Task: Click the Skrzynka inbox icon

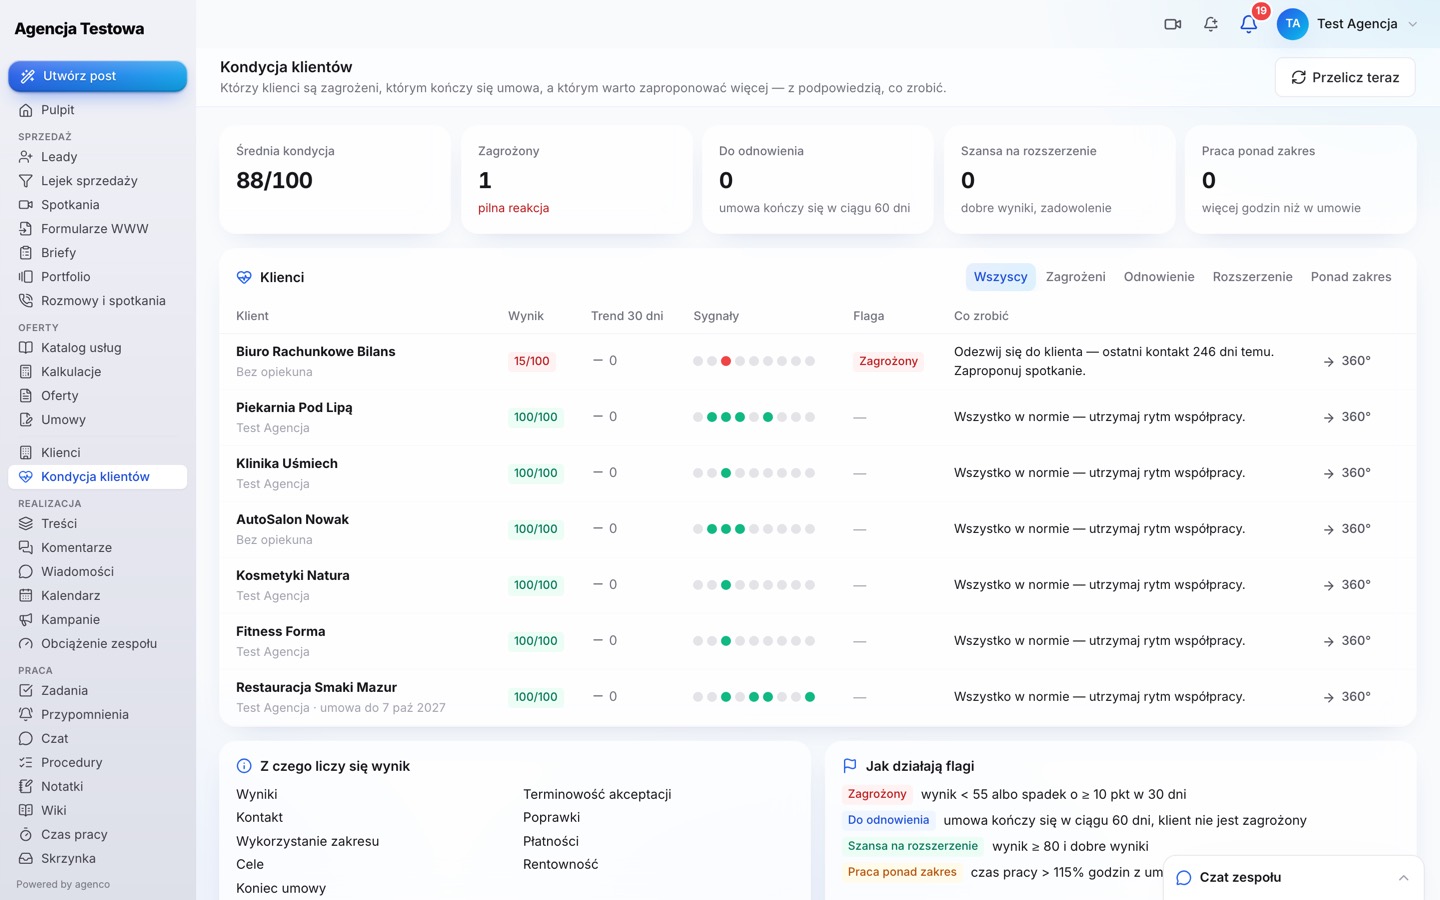Action: tap(26, 859)
